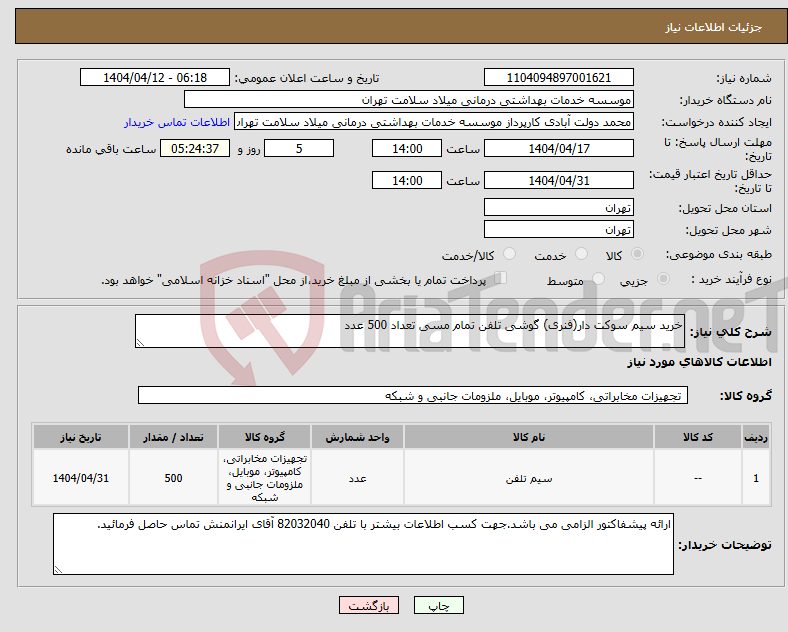Click the response deadline date 1404/04/17

[x=558, y=148]
